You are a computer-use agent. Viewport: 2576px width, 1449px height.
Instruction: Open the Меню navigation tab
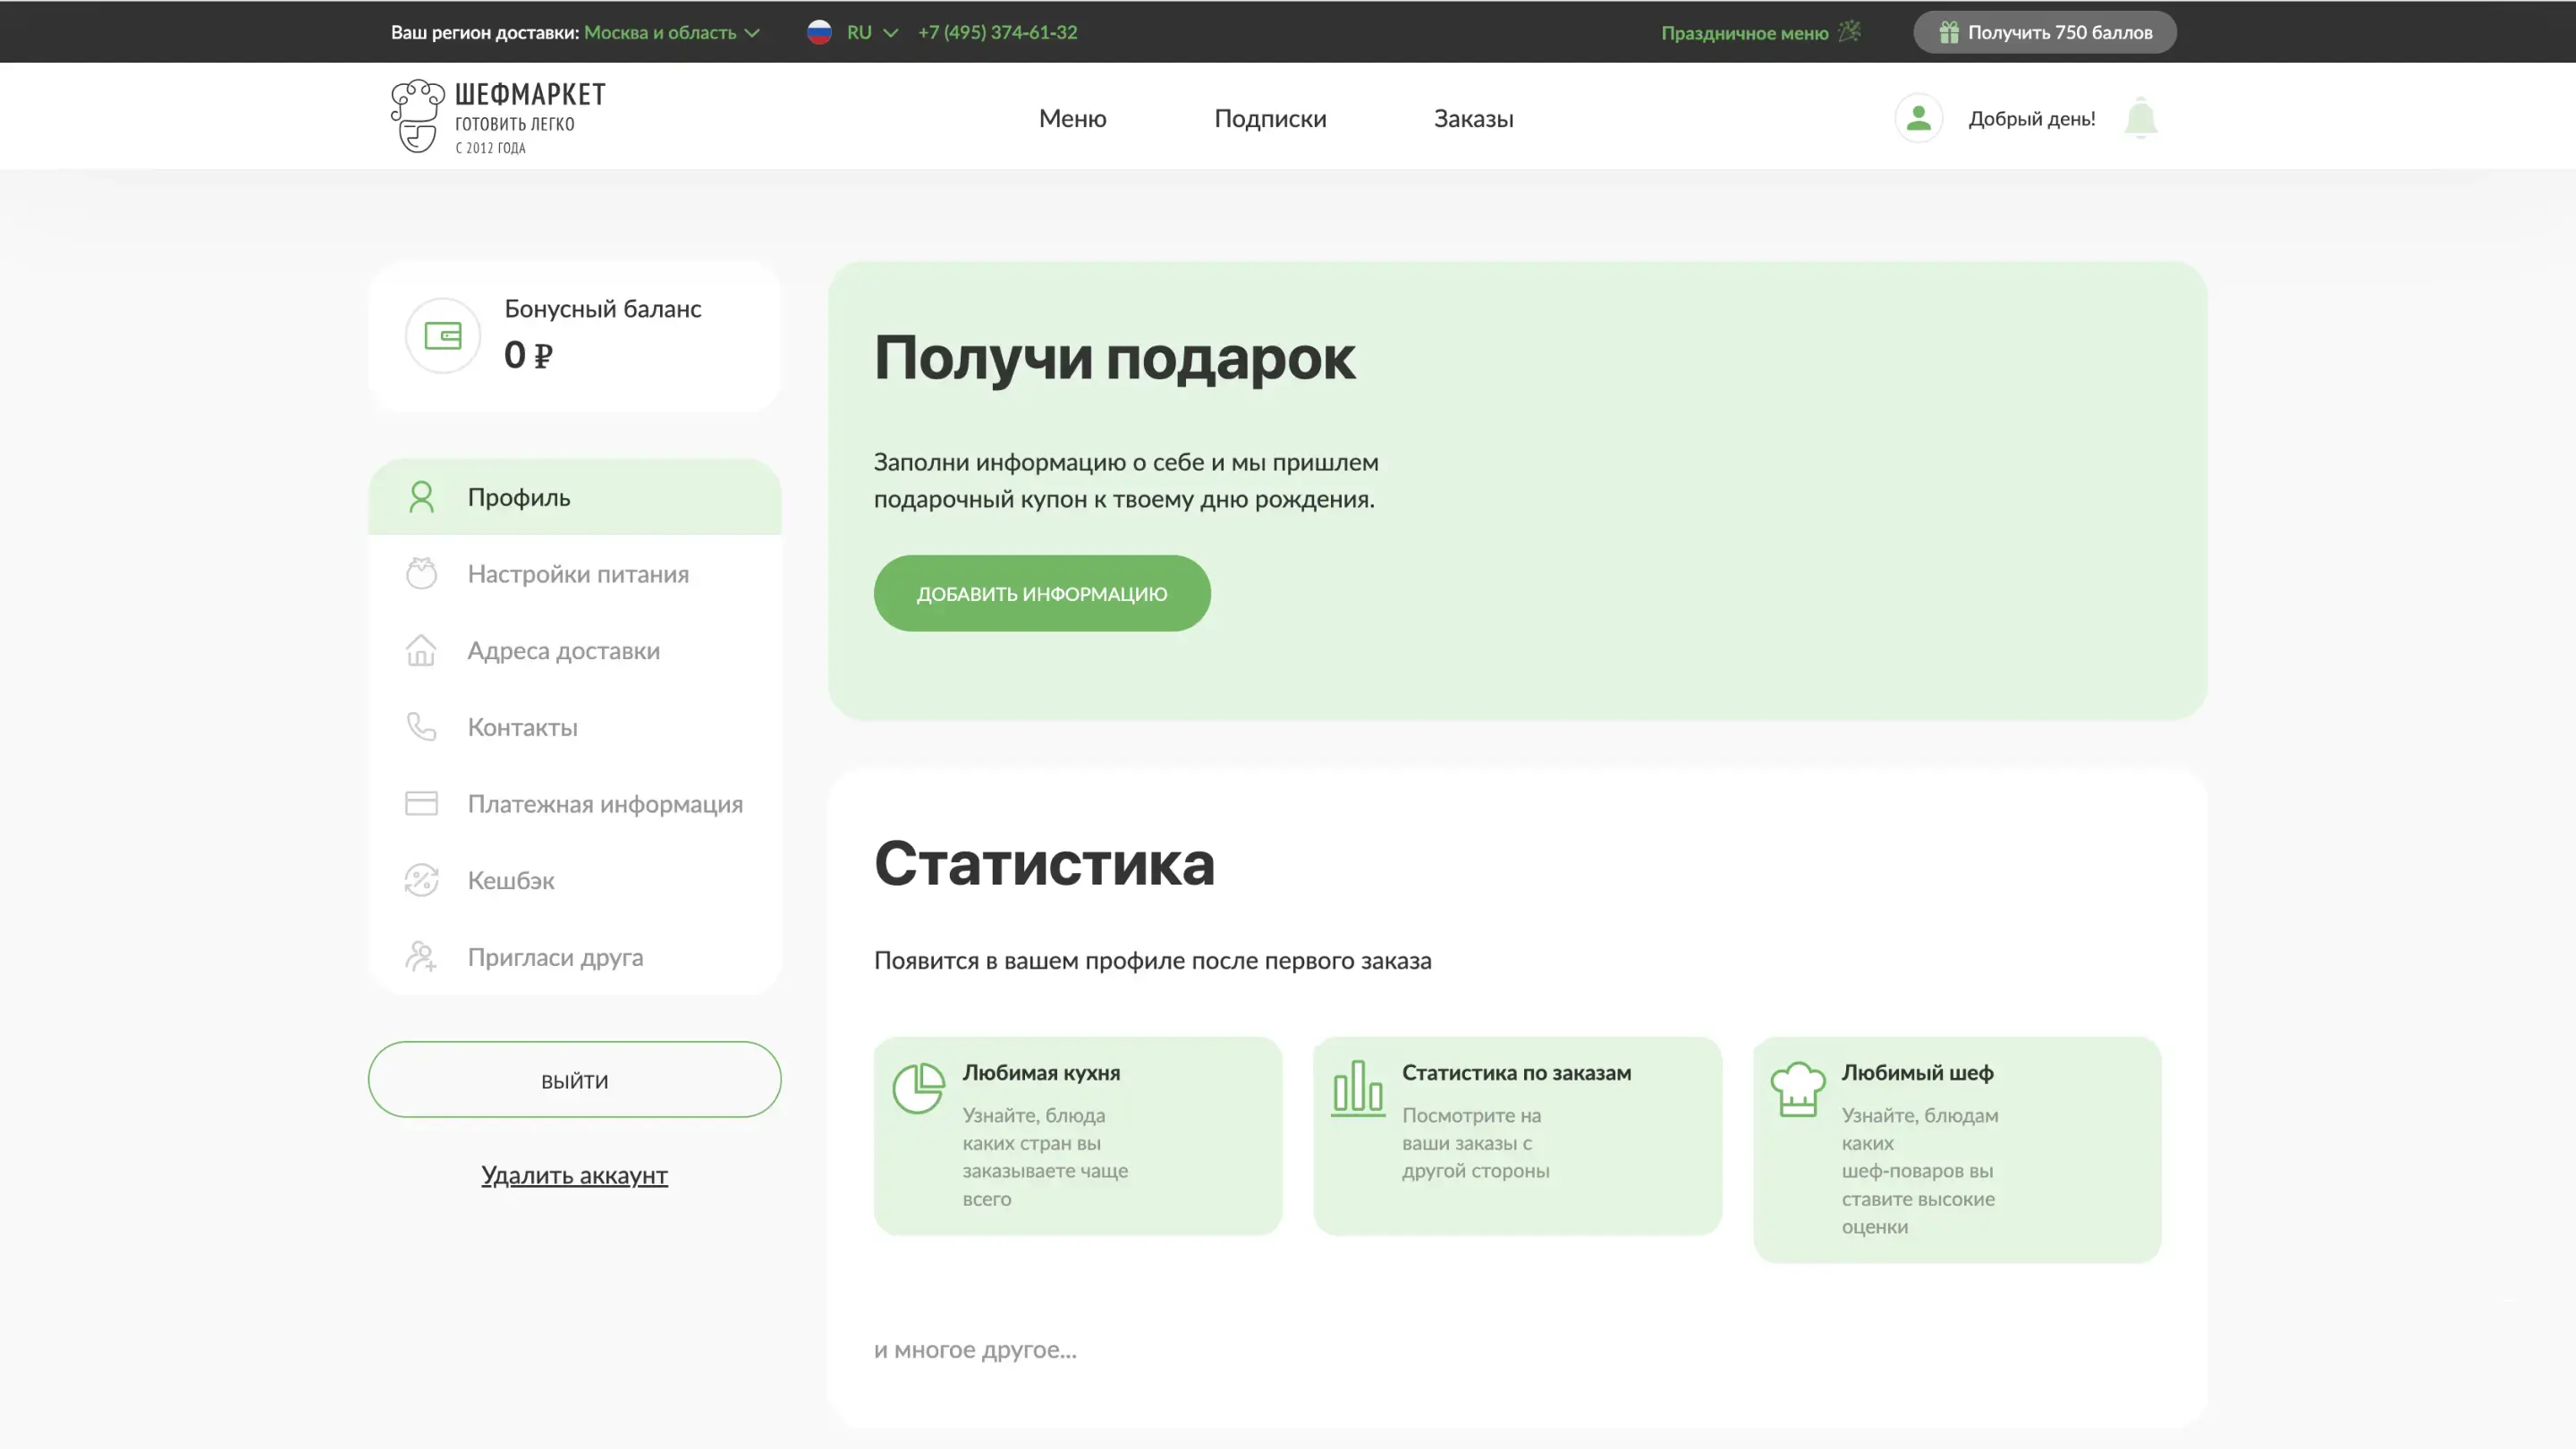(1072, 118)
